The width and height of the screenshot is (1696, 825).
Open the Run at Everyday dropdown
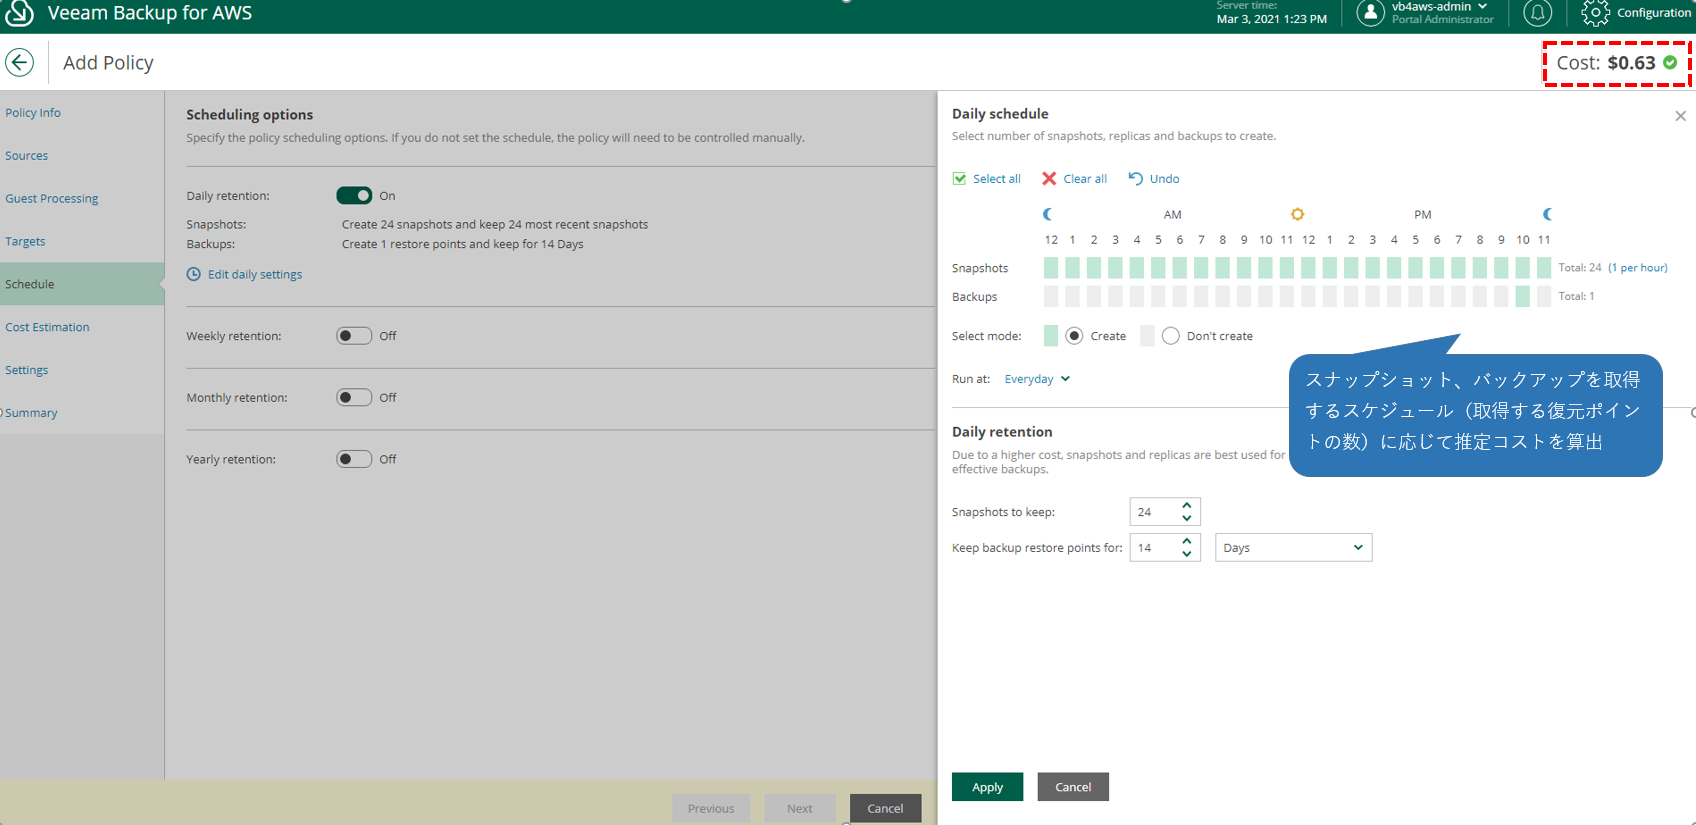pyautogui.click(x=1037, y=379)
